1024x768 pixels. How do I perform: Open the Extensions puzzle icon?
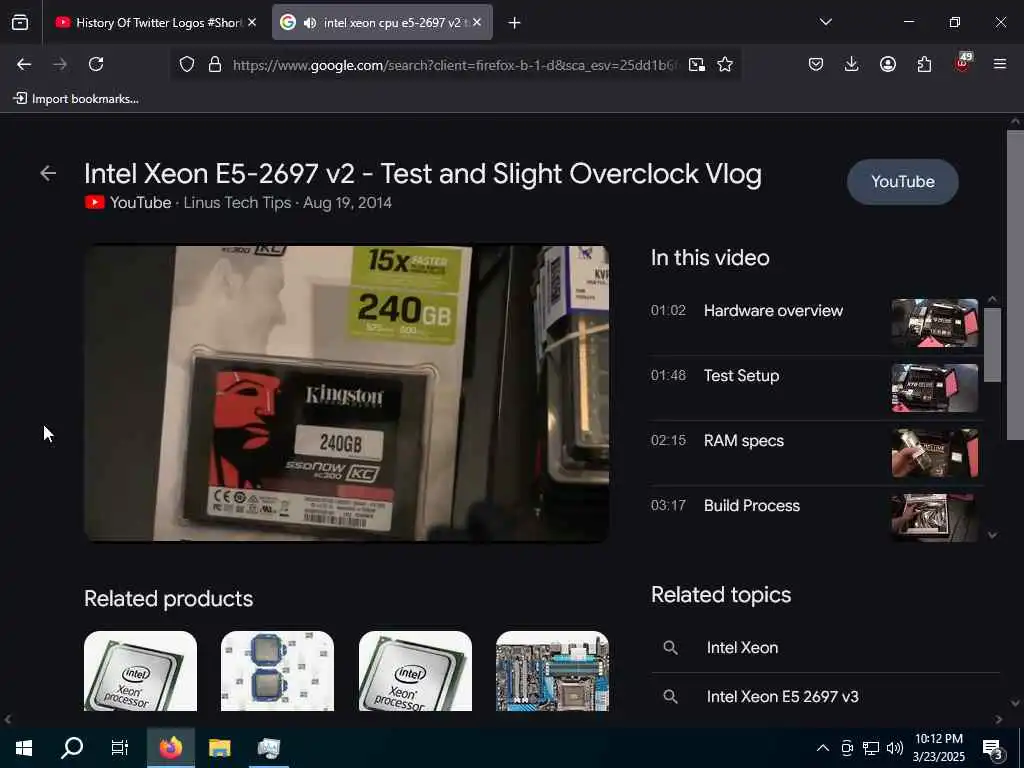point(924,64)
